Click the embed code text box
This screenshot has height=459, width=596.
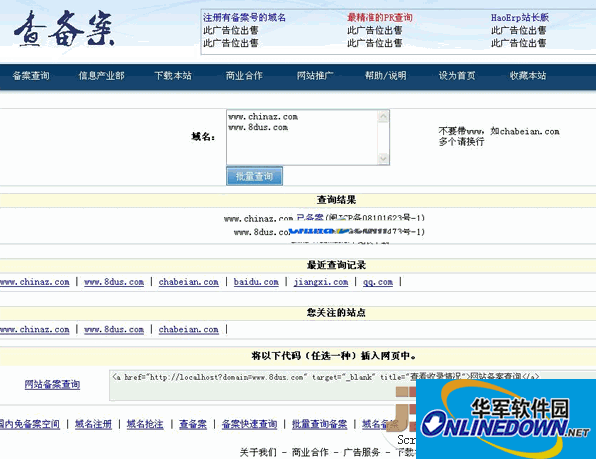pyautogui.click(x=262, y=385)
